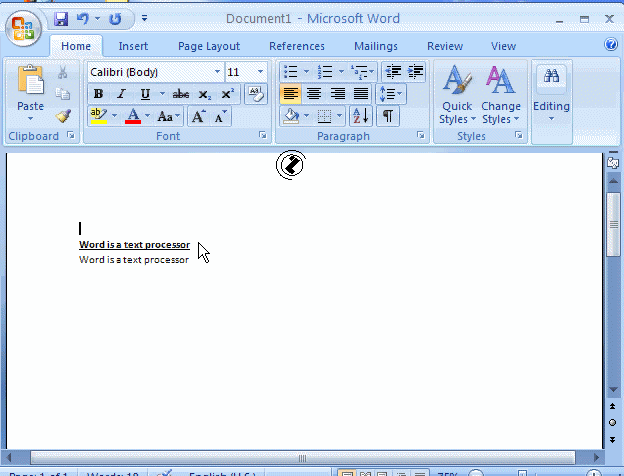Screen dimensions: 624x476
Task: Redo the last action
Action: pos(115,19)
